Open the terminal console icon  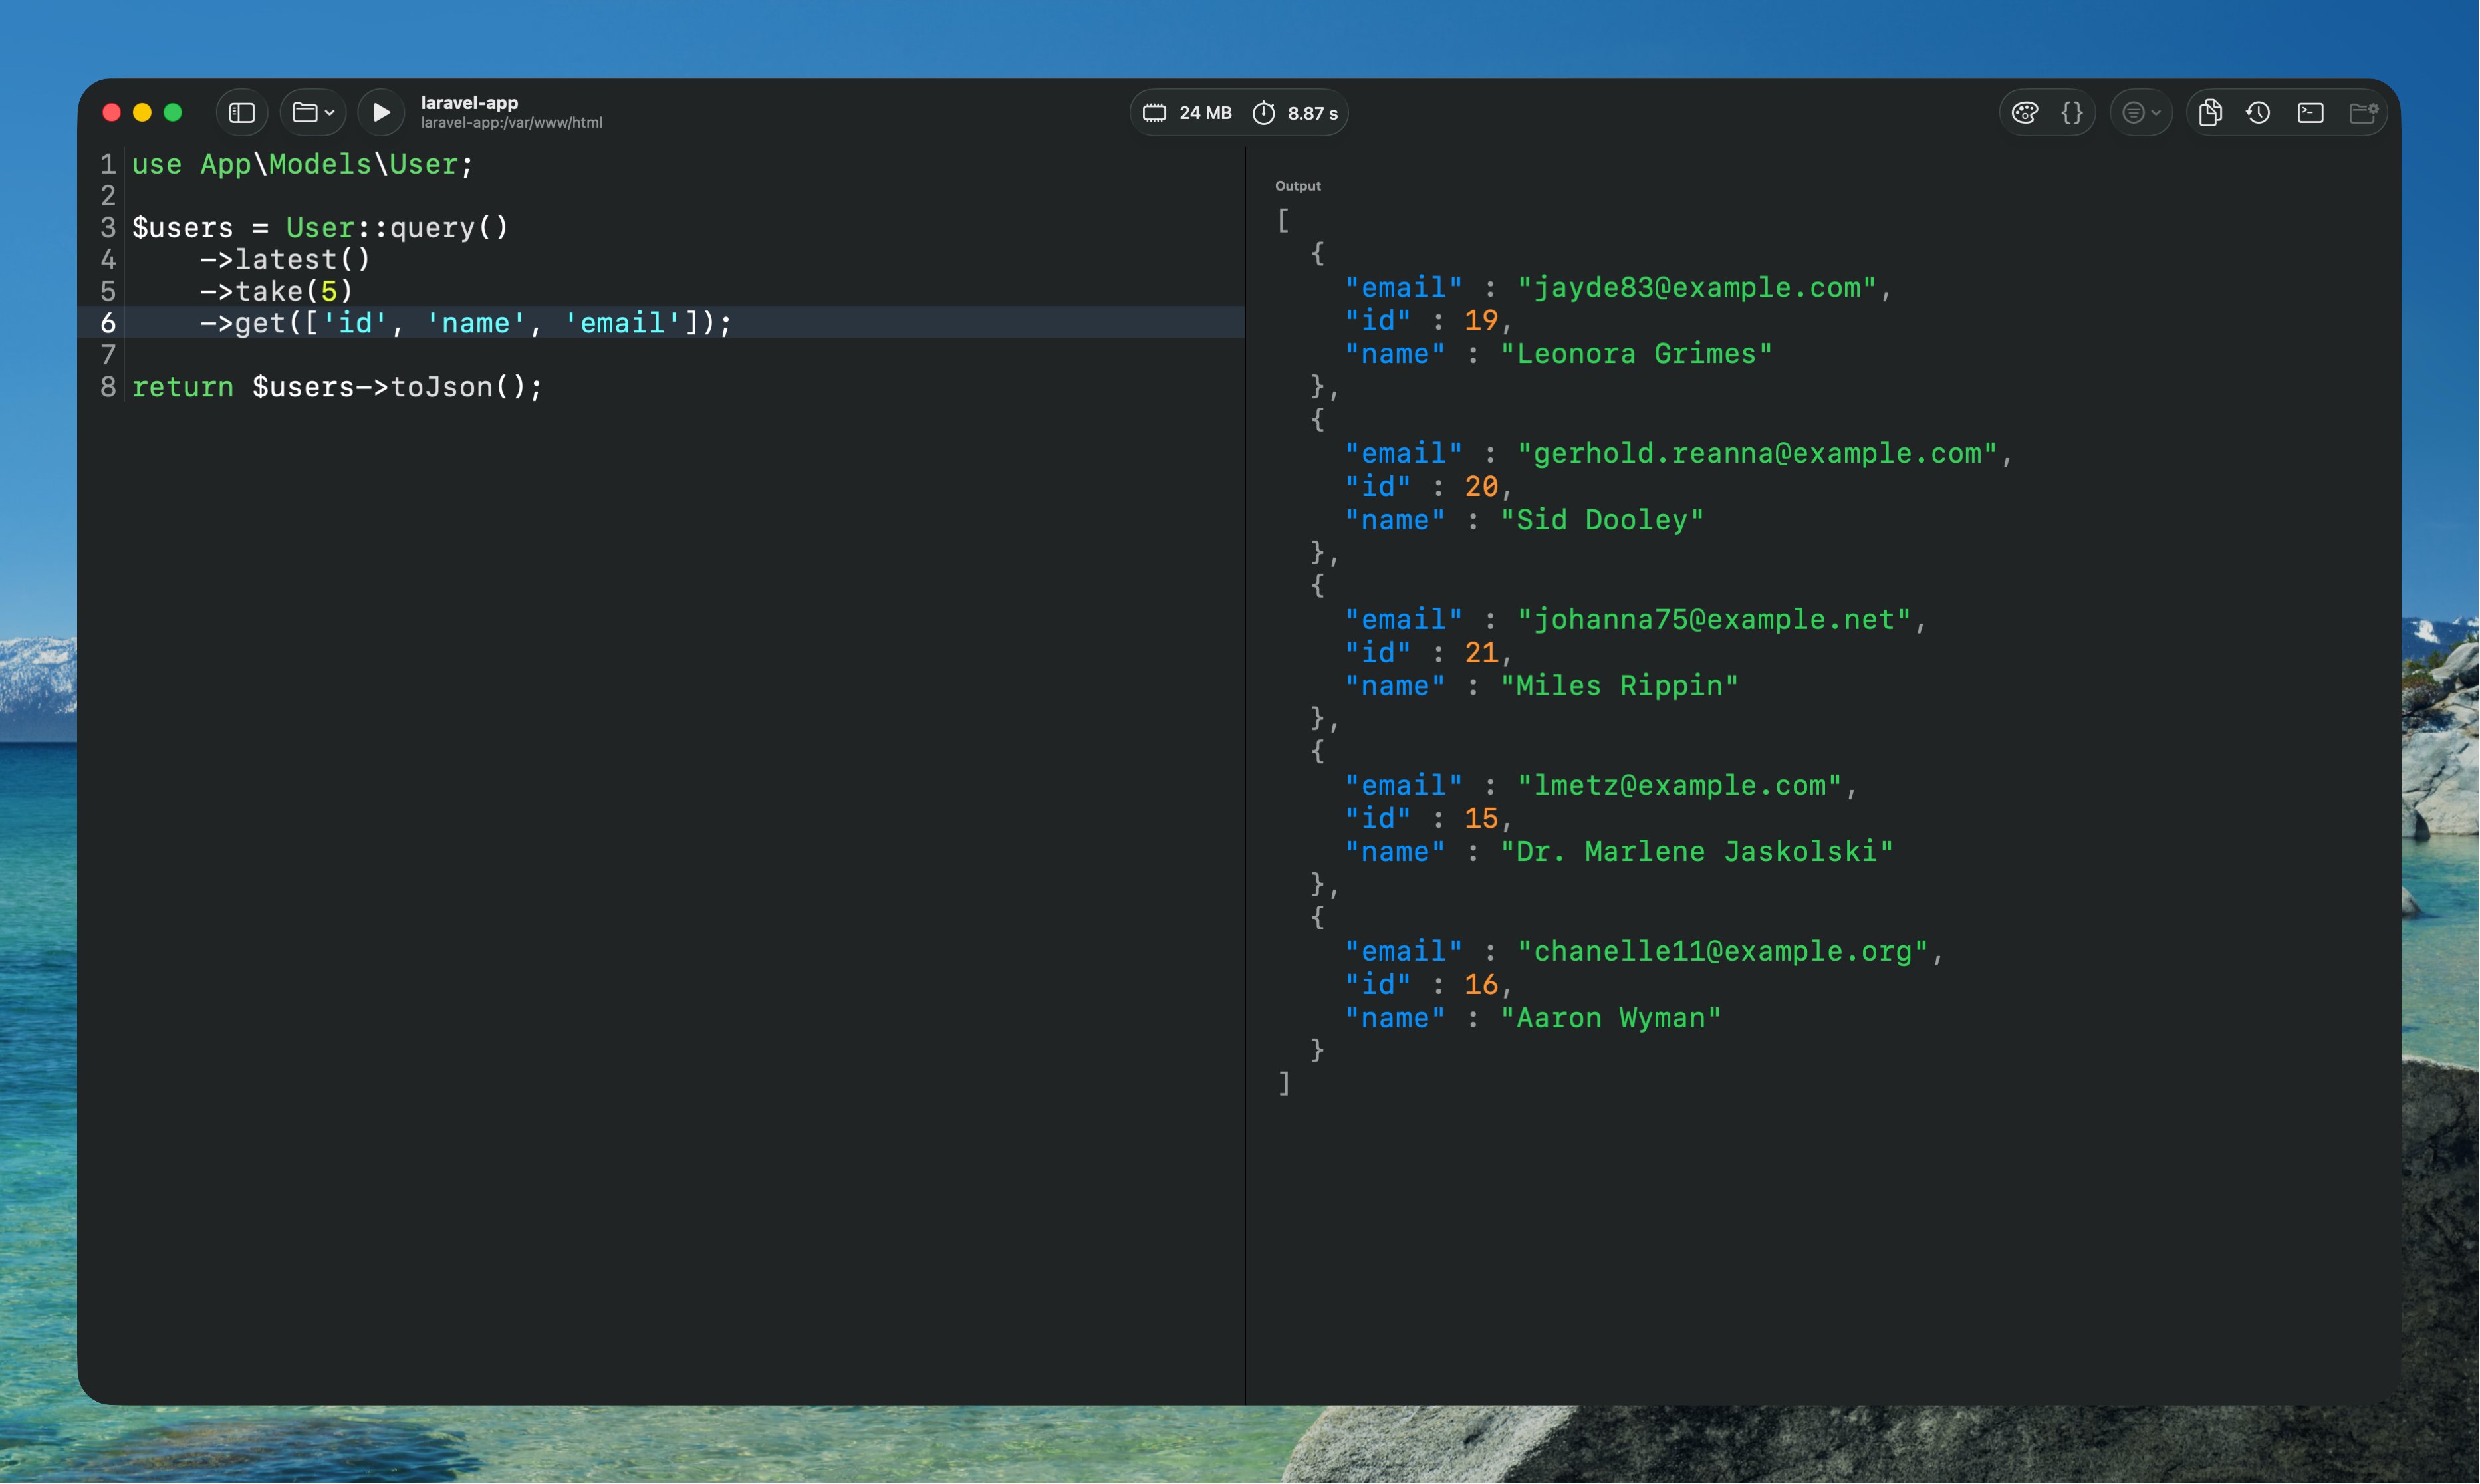click(2310, 113)
